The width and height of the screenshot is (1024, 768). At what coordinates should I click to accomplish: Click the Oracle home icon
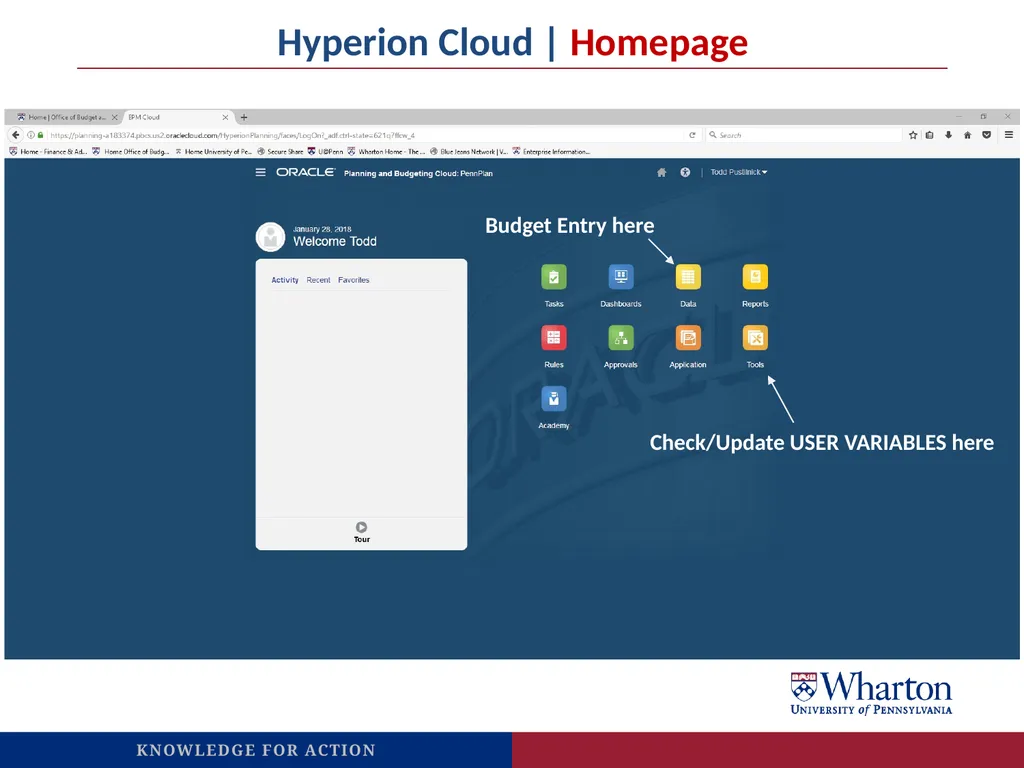pos(662,172)
